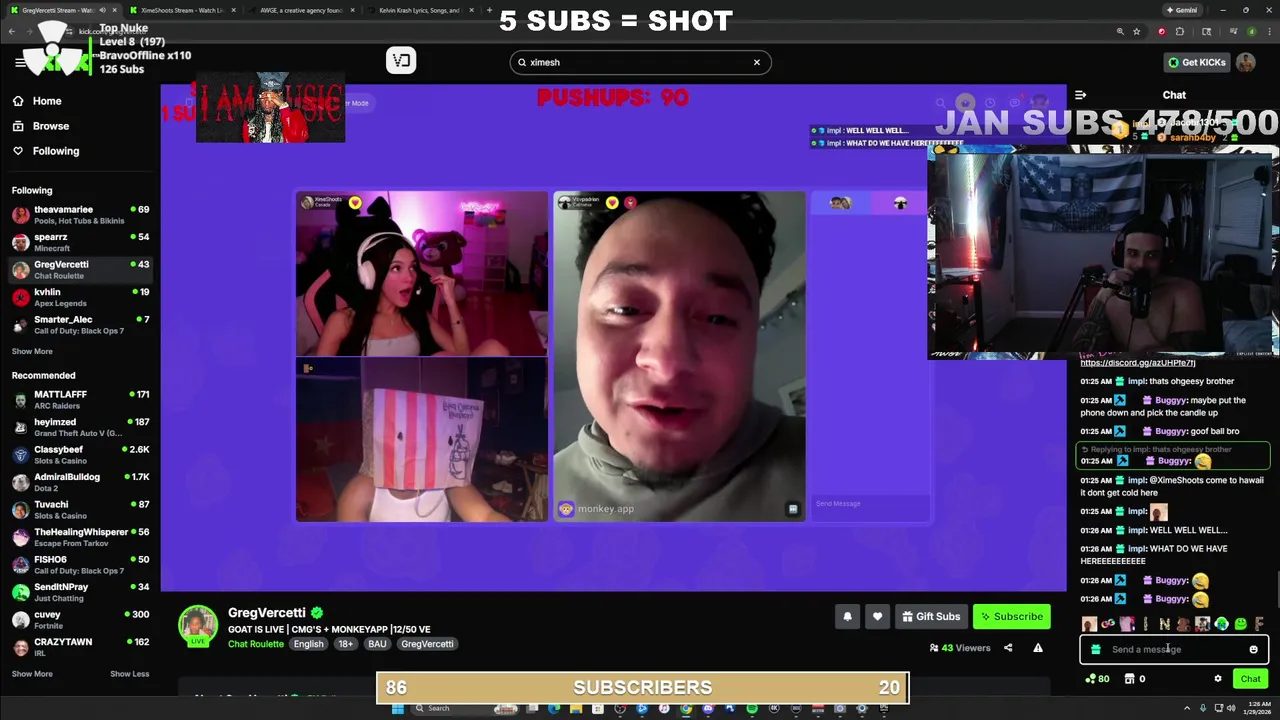Viewport: 1280px width, 720px height.
Task: Clear the ximesh search with X
Action: pyautogui.click(x=757, y=62)
